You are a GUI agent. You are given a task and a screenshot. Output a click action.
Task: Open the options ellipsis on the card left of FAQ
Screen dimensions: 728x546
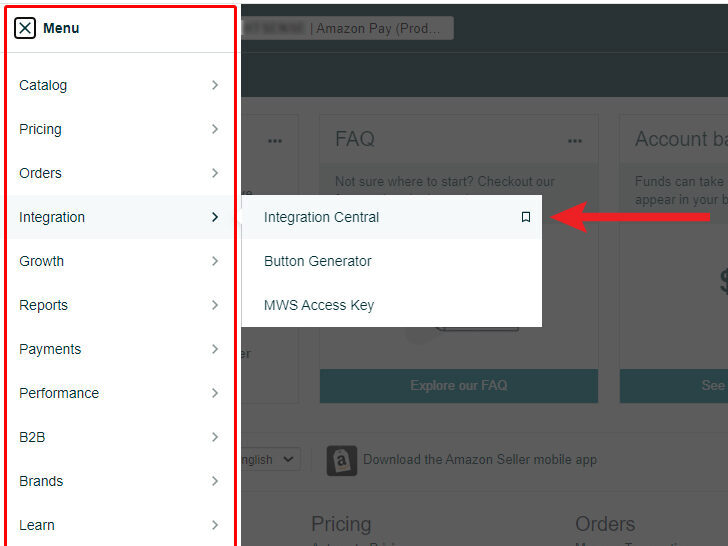275,141
